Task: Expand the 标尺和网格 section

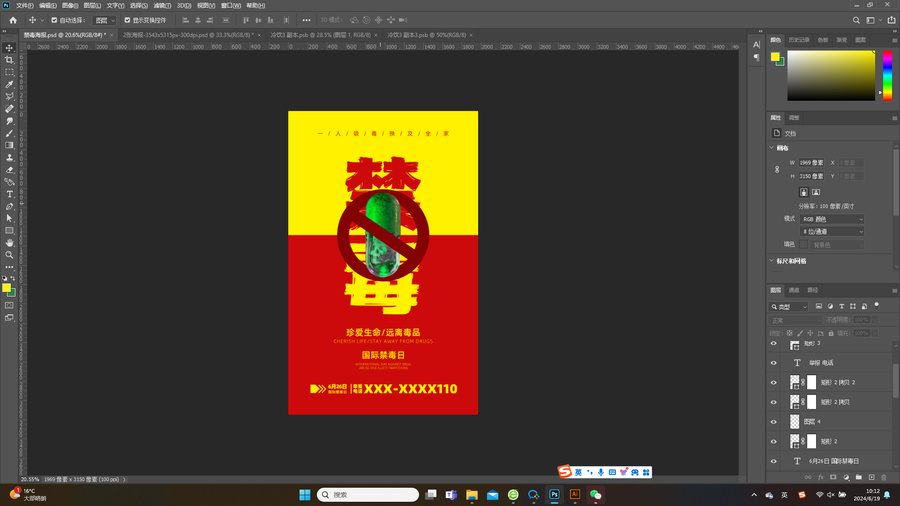Action: click(x=772, y=260)
